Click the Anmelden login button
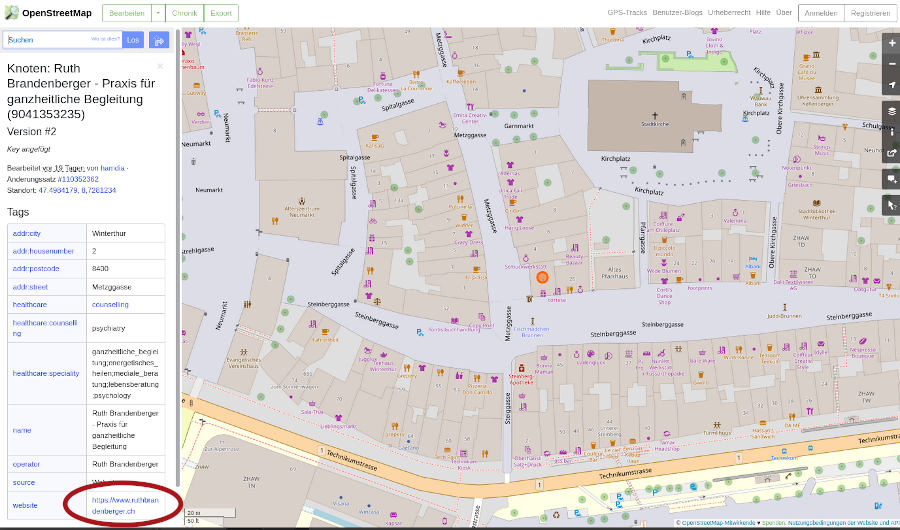The height and width of the screenshot is (530, 900). tap(821, 13)
